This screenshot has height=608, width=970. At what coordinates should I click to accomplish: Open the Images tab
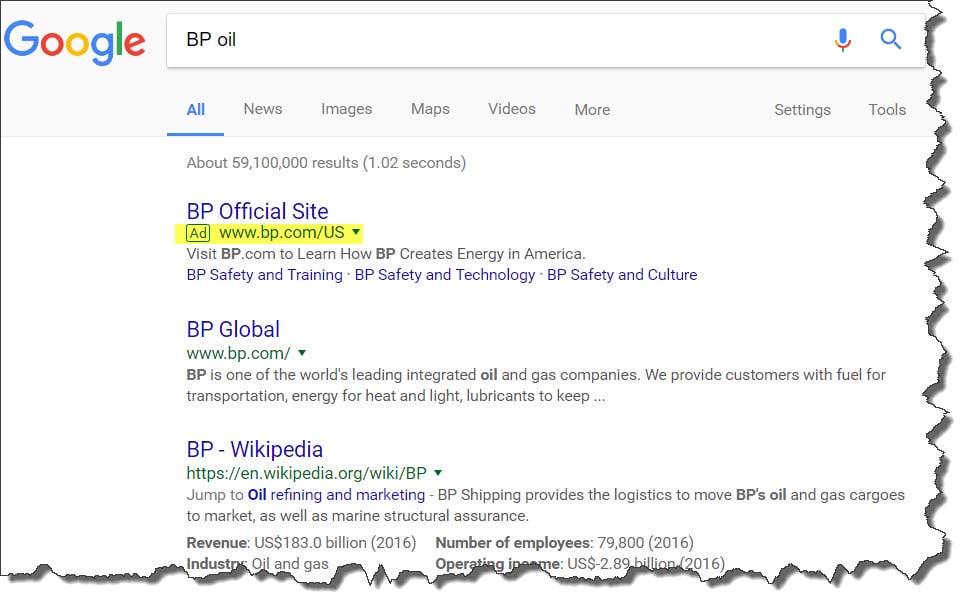coord(346,109)
